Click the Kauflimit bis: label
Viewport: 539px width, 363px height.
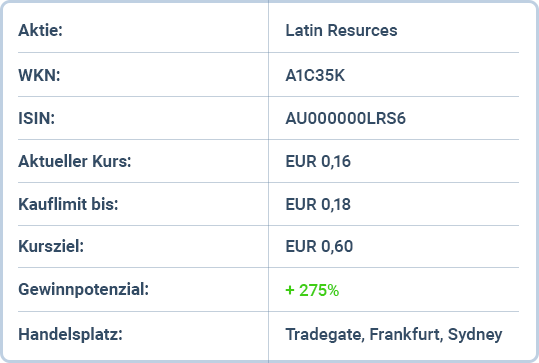click(x=68, y=205)
